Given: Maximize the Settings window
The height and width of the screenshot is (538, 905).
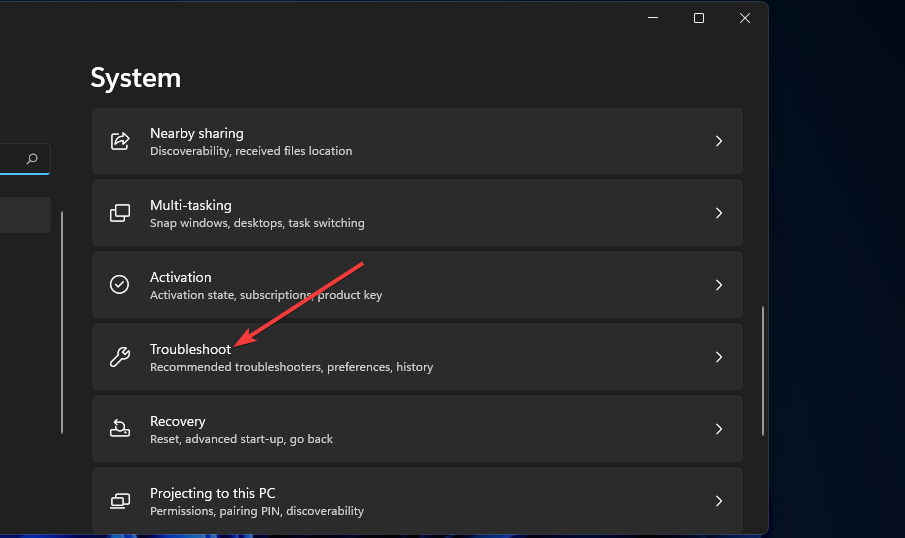Looking at the screenshot, I should (699, 18).
